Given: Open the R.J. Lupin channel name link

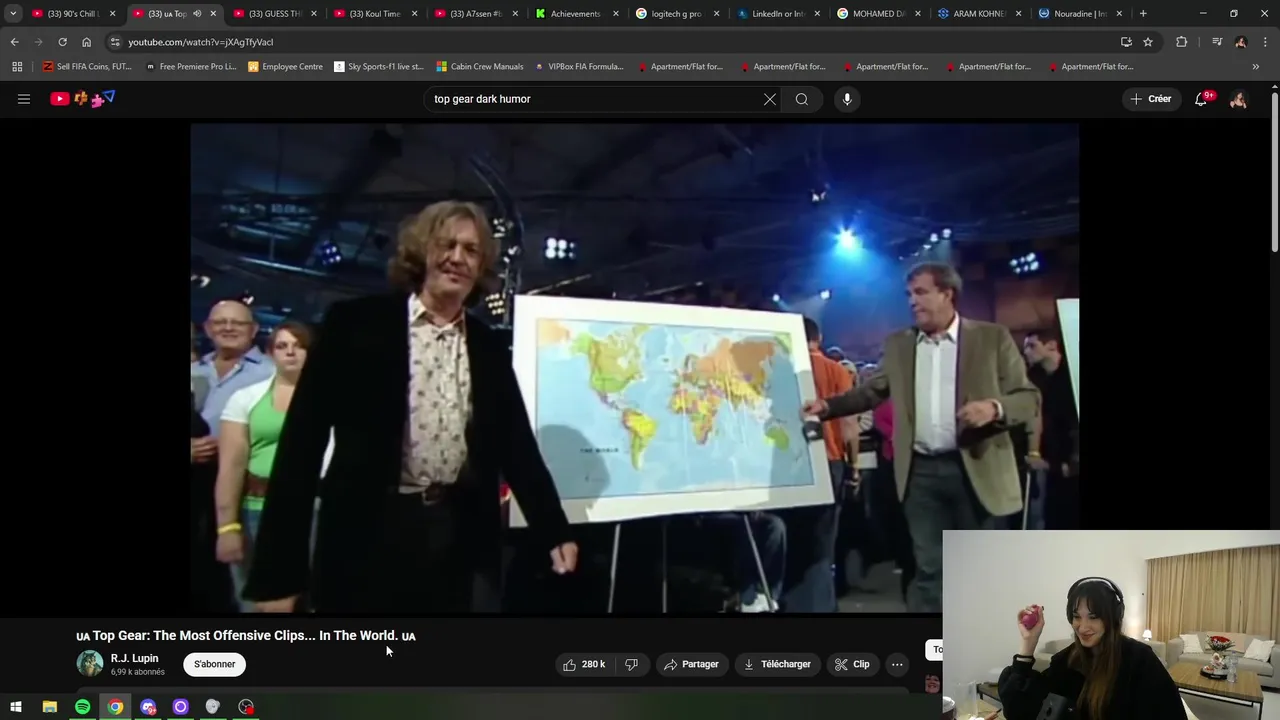Looking at the screenshot, I should [x=134, y=658].
